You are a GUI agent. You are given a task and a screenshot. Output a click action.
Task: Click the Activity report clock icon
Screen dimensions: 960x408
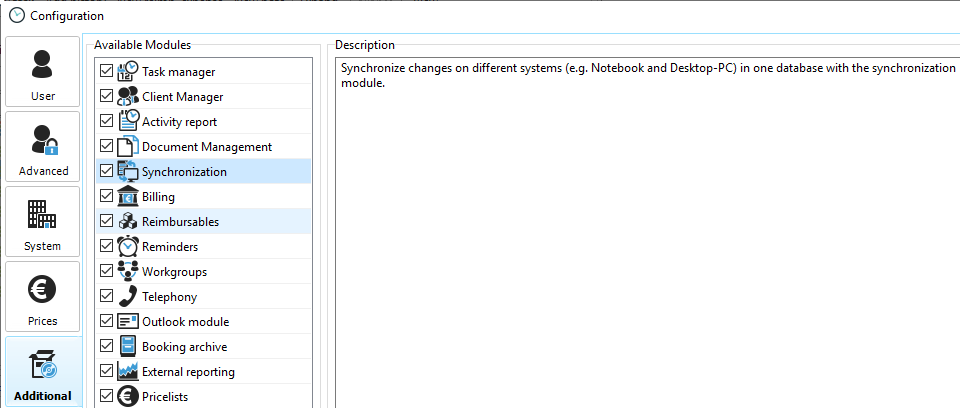(x=128, y=122)
